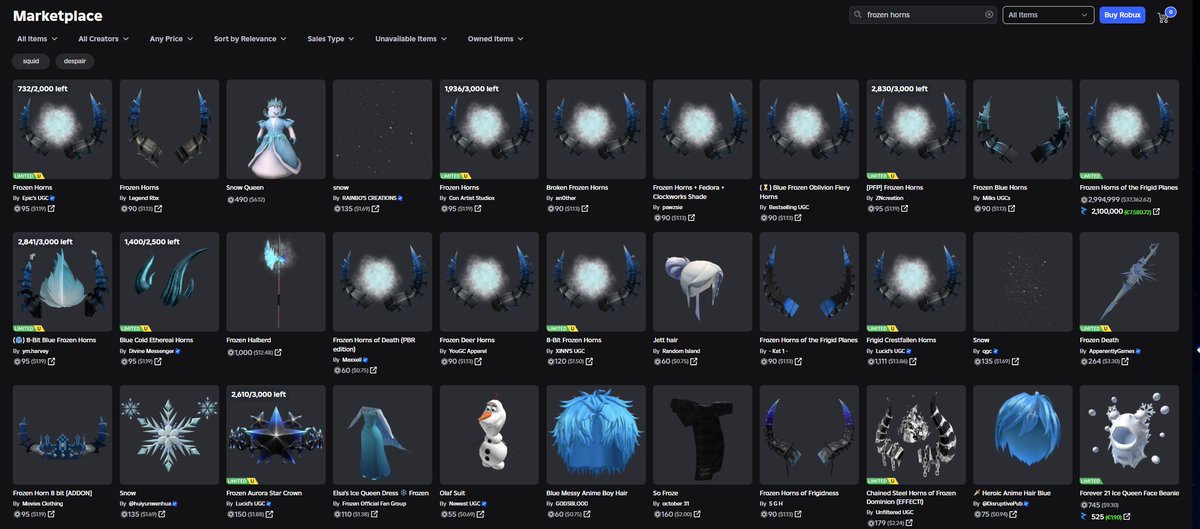1200x529 pixels.
Task: Click the external-link icon for So Froze
Action: click(x=698, y=513)
